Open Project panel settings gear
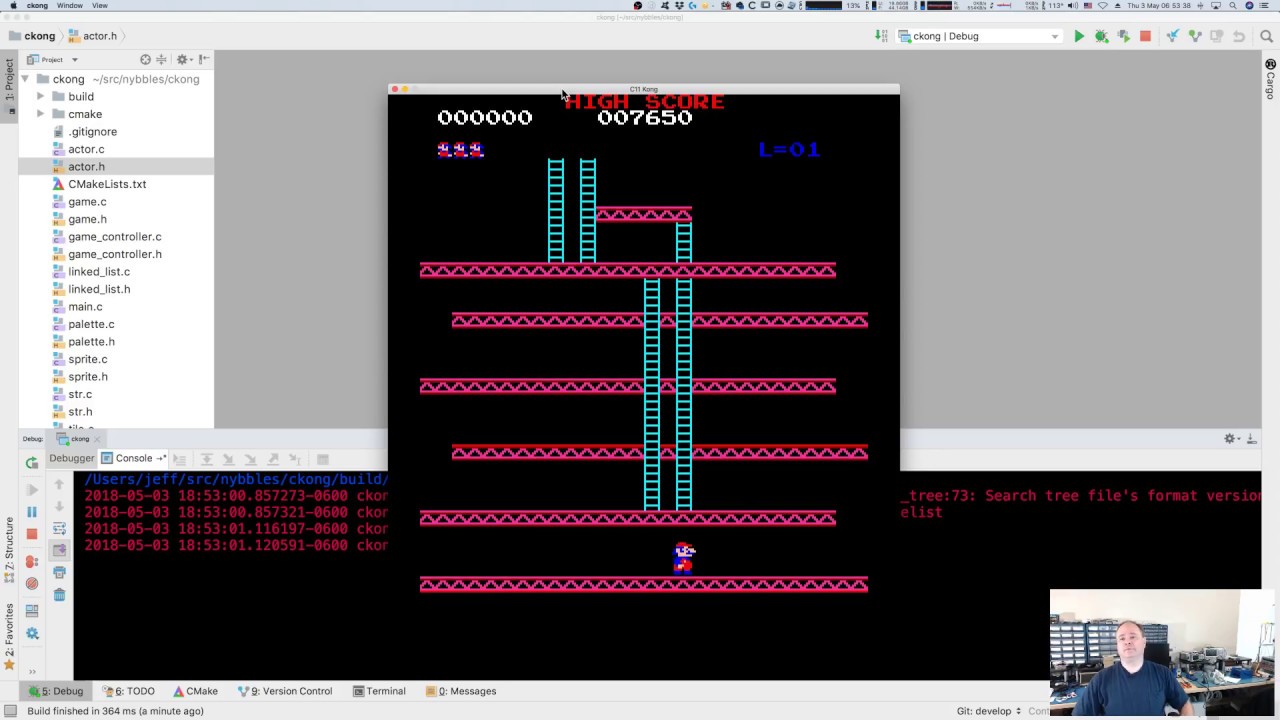Screen dimensions: 1280x720 182,60
